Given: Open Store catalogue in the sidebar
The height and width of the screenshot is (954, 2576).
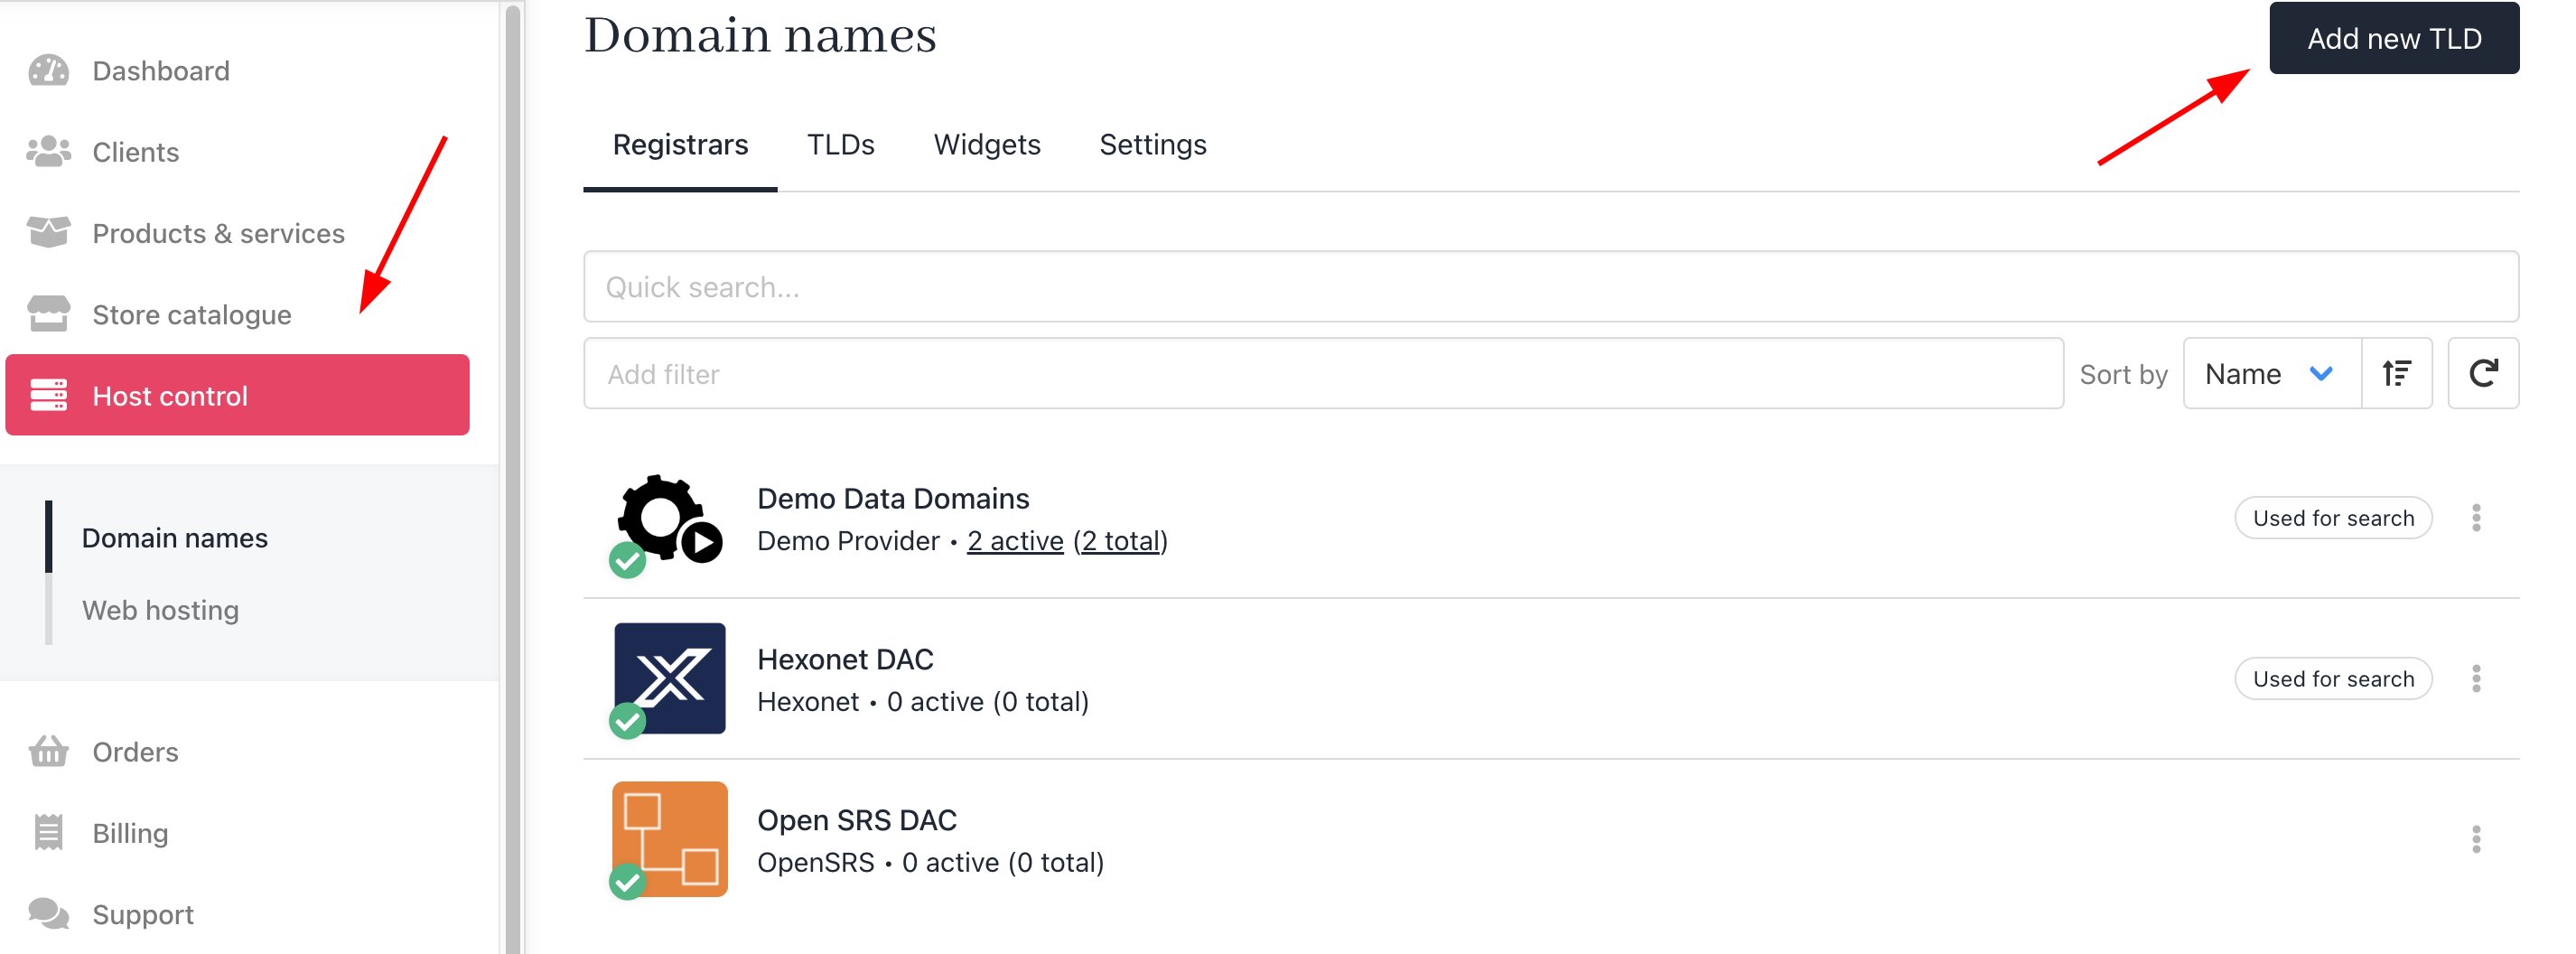Looking at the screenshot, I should [191, 314].
